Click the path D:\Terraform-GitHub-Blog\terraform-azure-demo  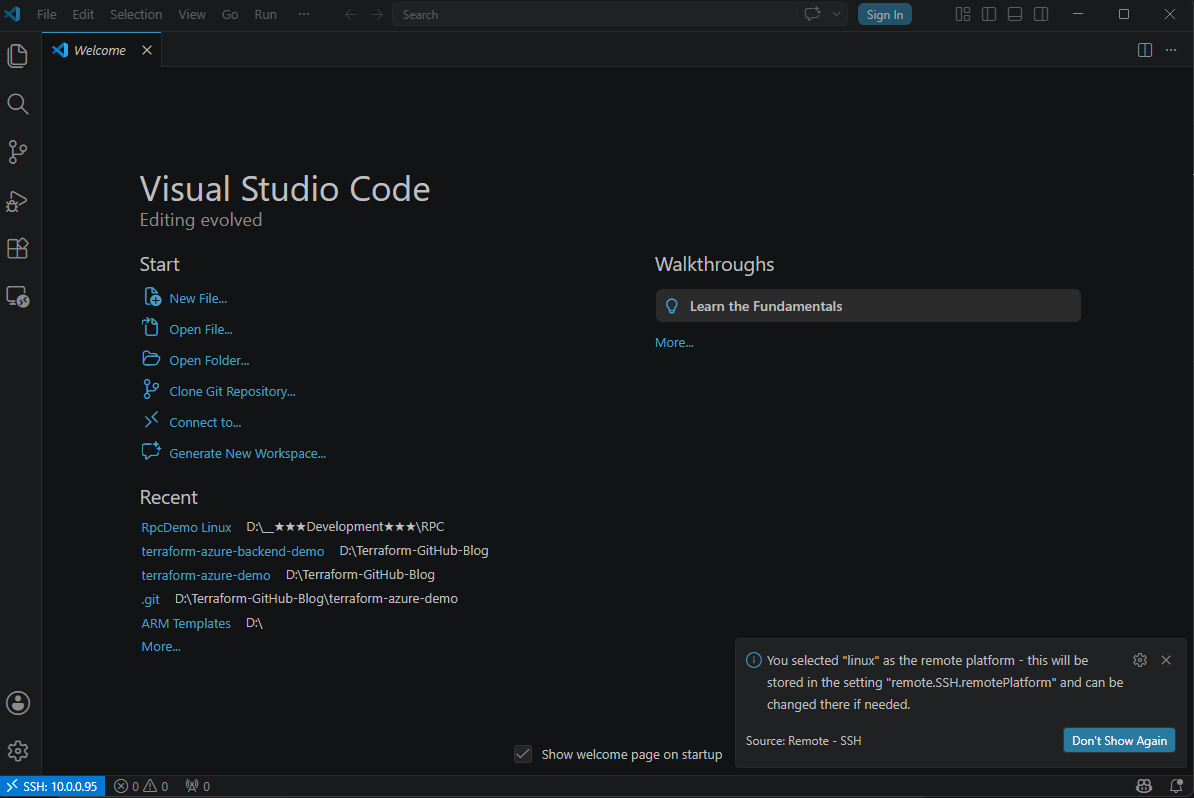tap(316, 598)
